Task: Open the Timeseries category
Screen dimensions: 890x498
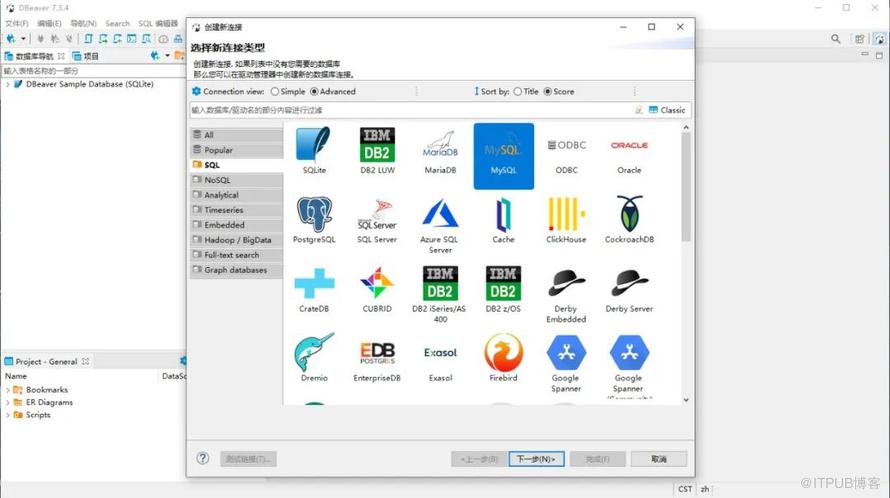Action: (237, 210)
